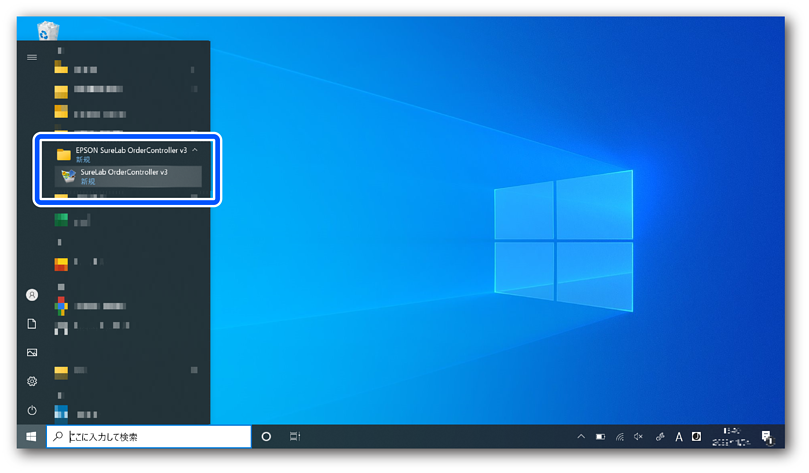Open the Action Center notifications icon
This screenshot has height=473, width=809.
coord(765,437)
